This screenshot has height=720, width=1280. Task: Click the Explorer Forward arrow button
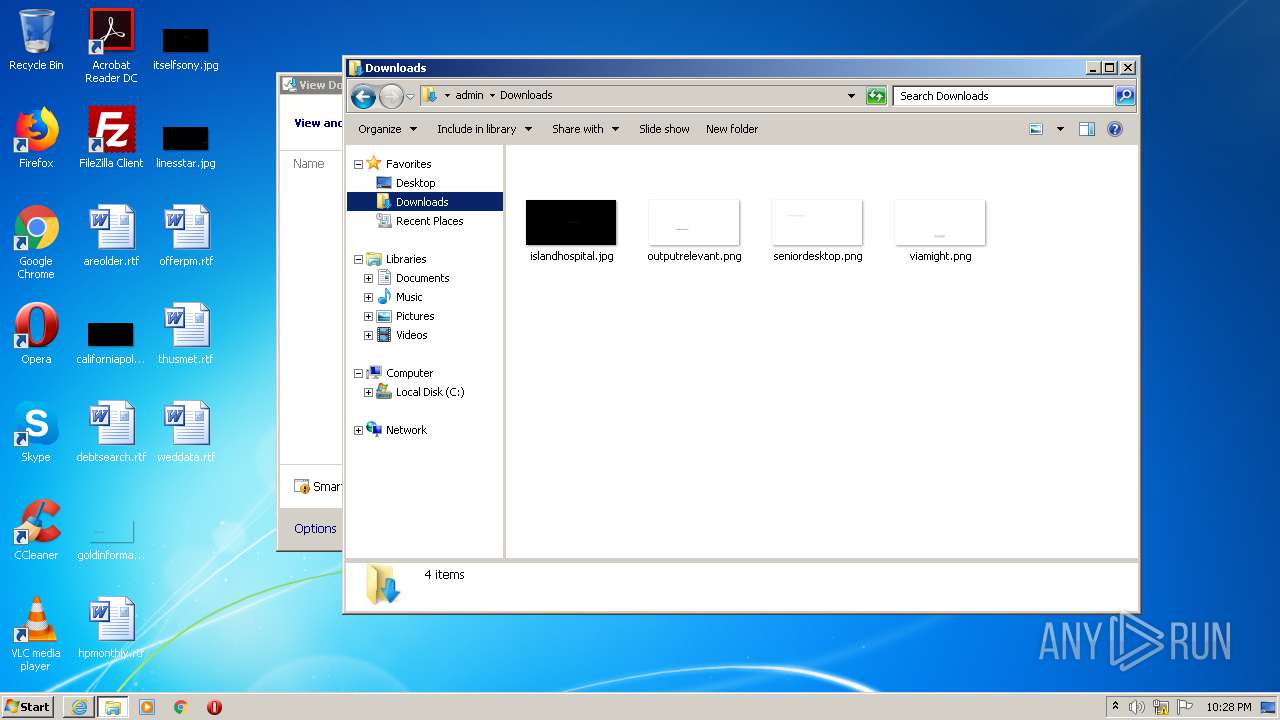pyautogui.click(x=391, y=96)
